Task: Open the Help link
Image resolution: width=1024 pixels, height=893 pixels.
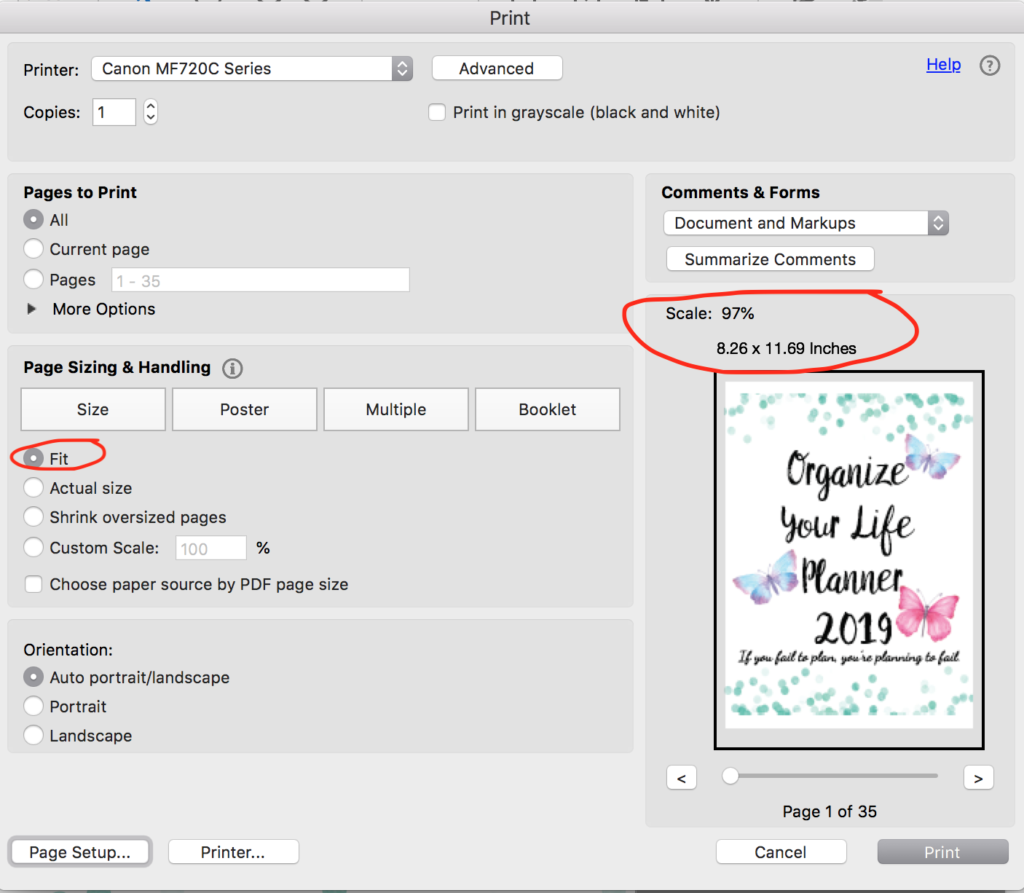Action: [943, 64]
